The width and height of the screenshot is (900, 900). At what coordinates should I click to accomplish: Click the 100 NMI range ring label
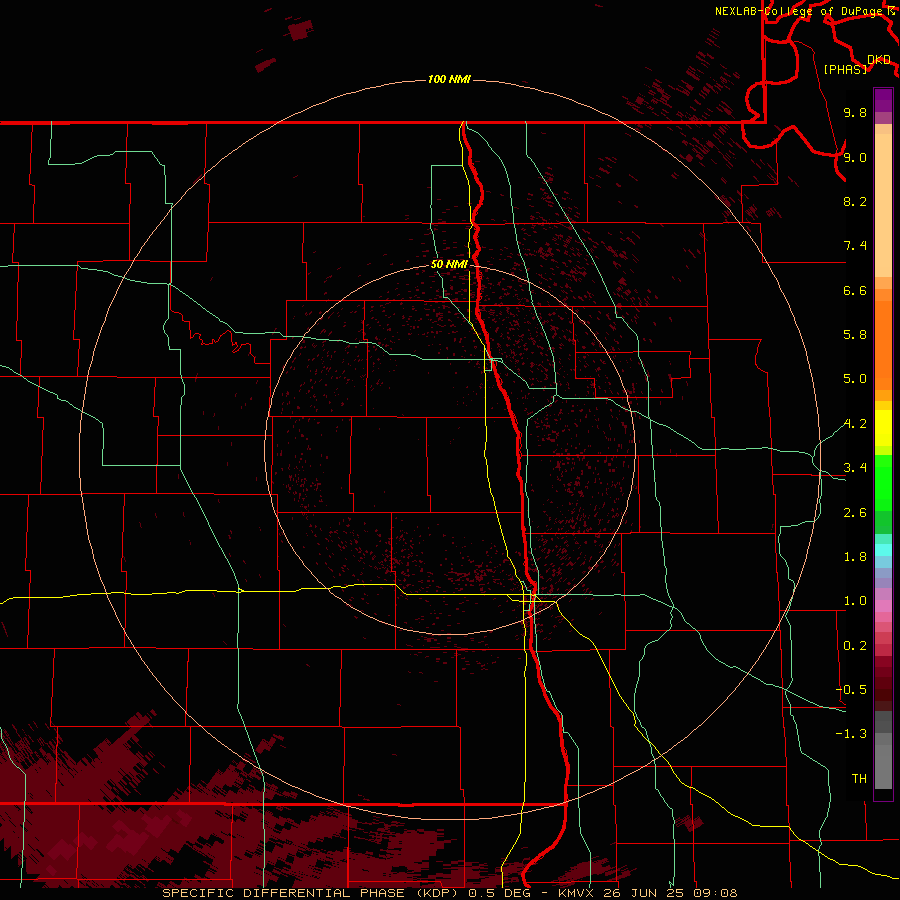[449, 79]
